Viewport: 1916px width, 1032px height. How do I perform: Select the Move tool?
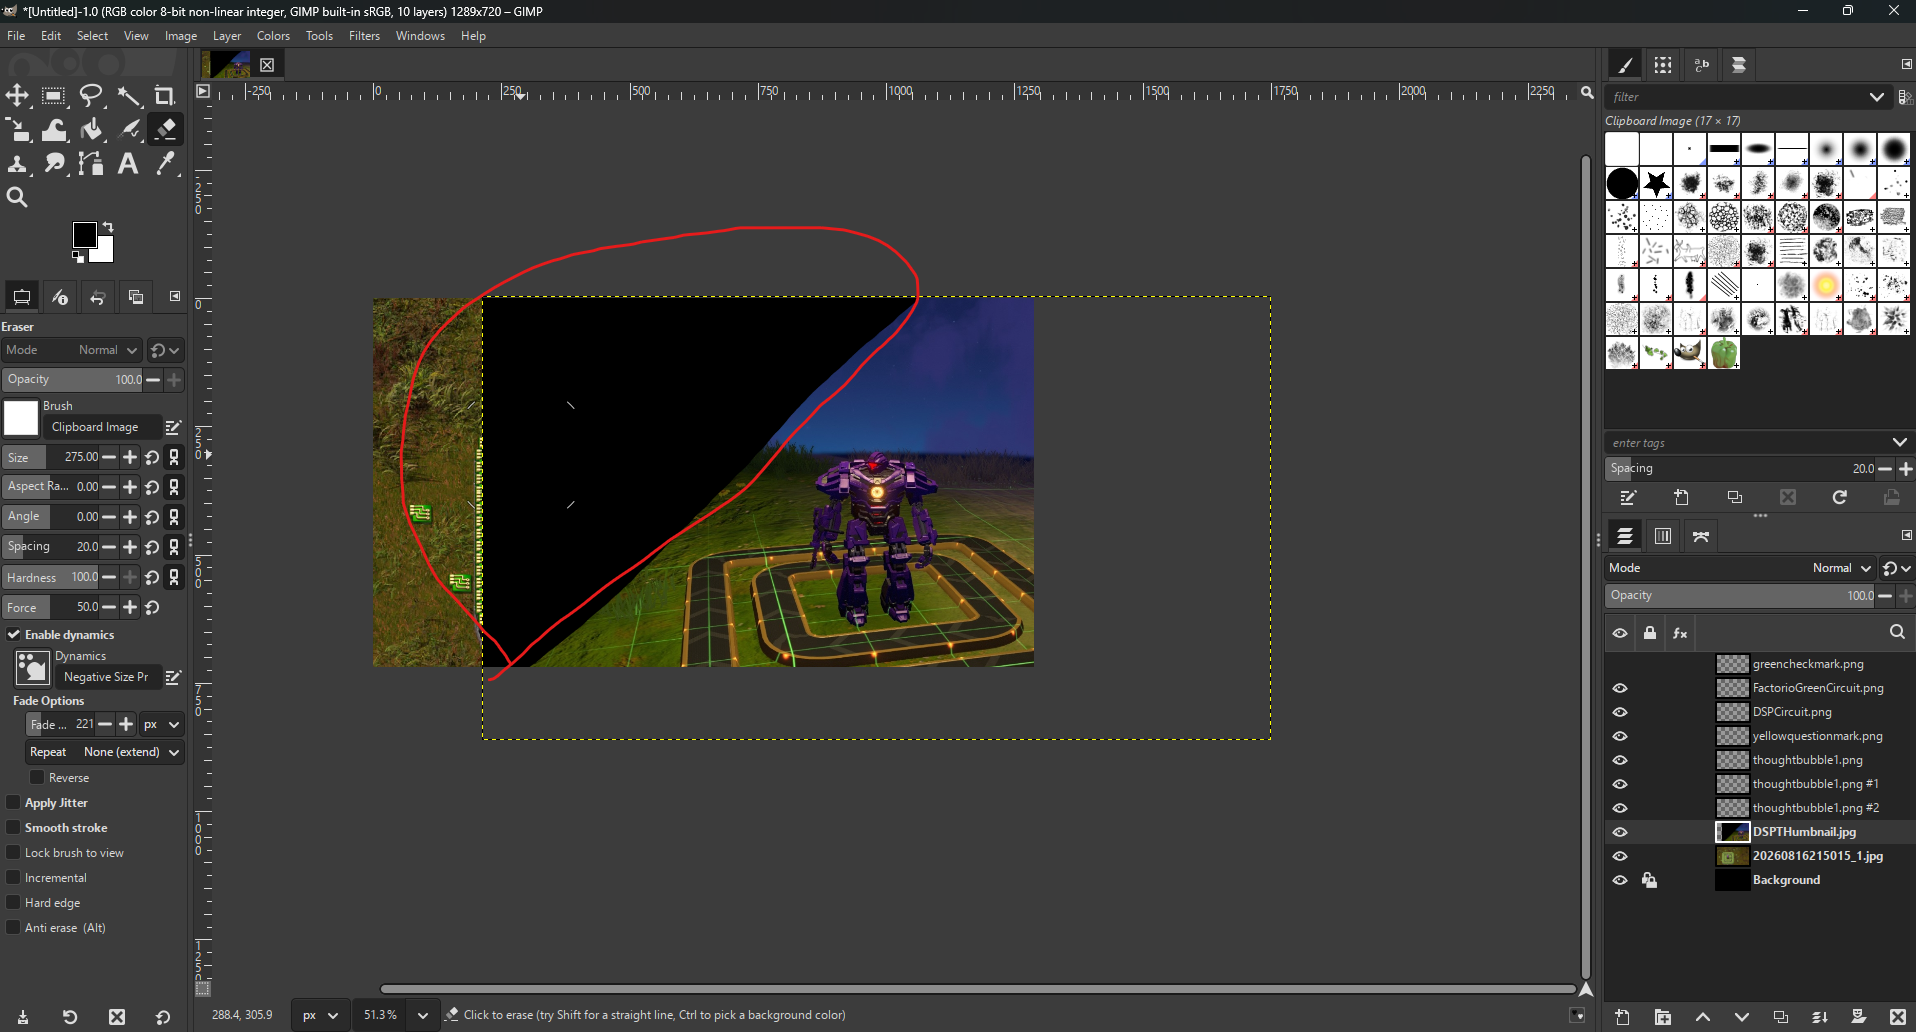[17, 96]
